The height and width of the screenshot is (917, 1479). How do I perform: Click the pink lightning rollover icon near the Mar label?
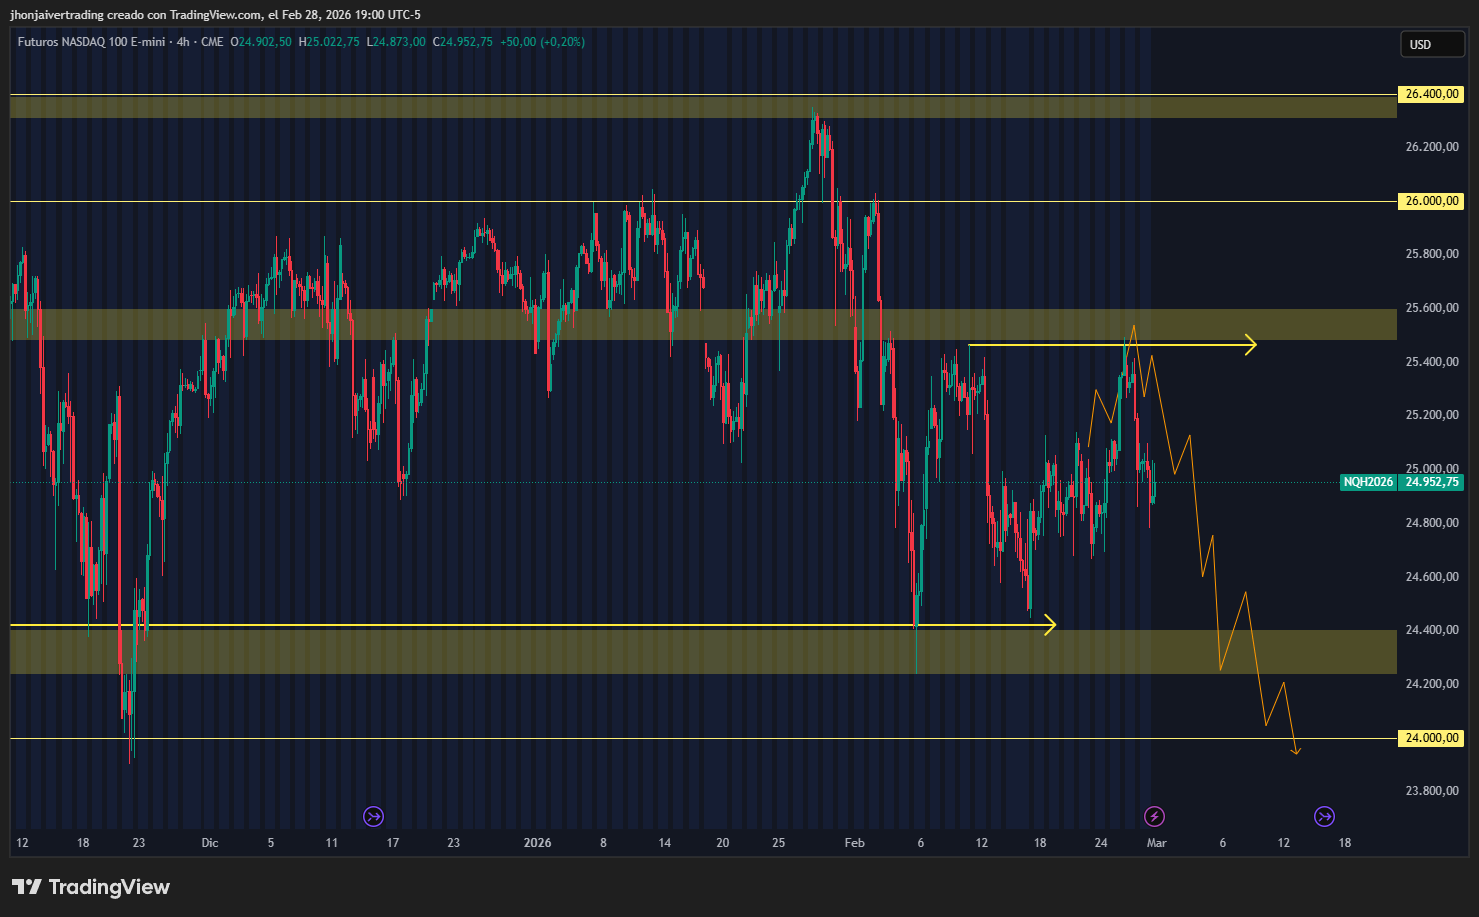click(1156, 816)
